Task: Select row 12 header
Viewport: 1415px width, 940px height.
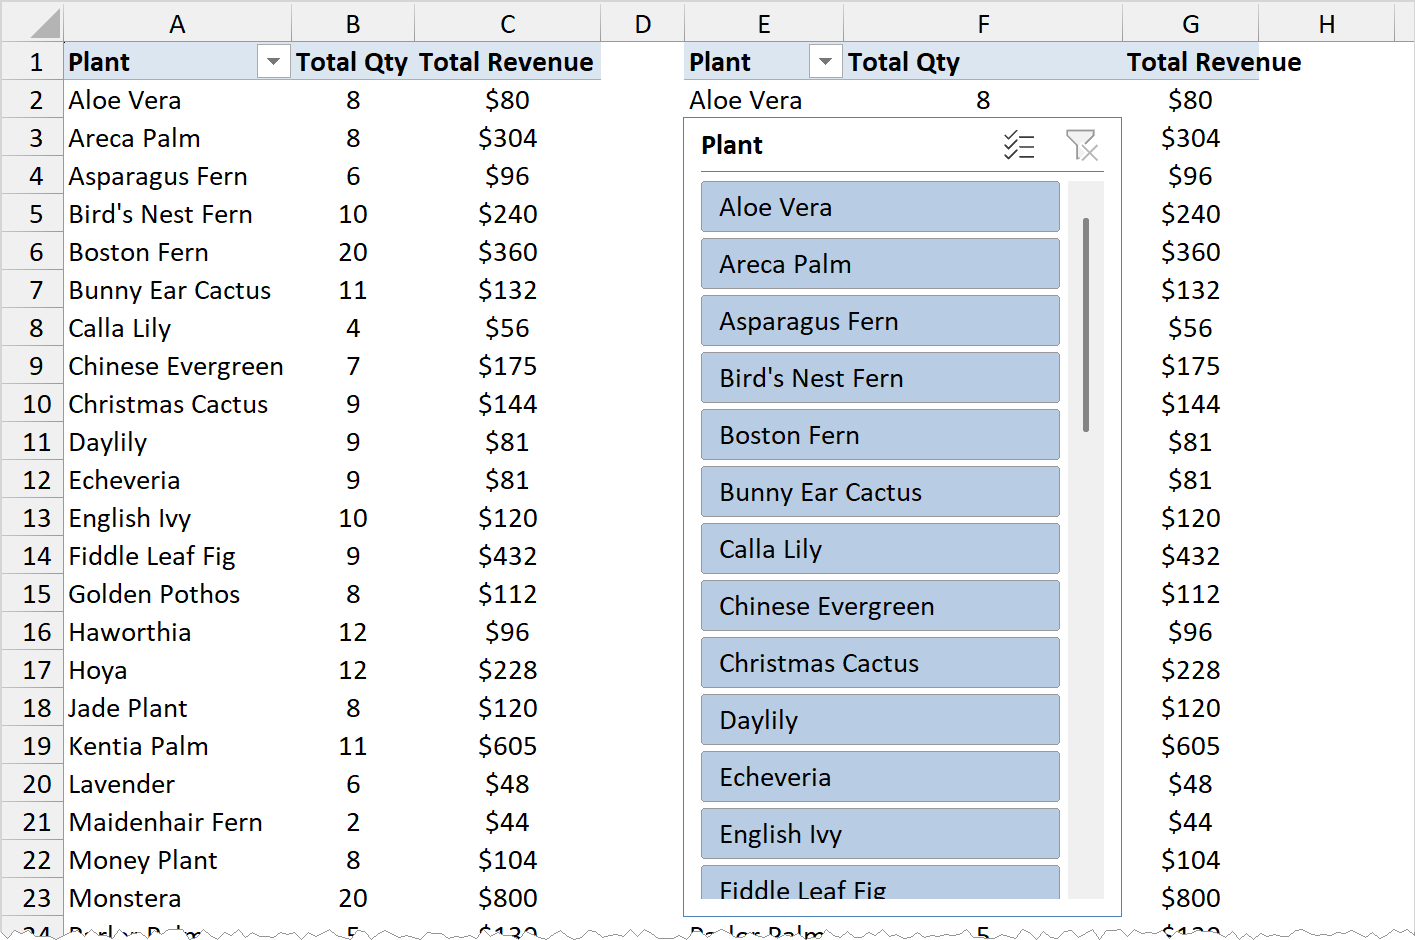Action: [x=33, y=480]
